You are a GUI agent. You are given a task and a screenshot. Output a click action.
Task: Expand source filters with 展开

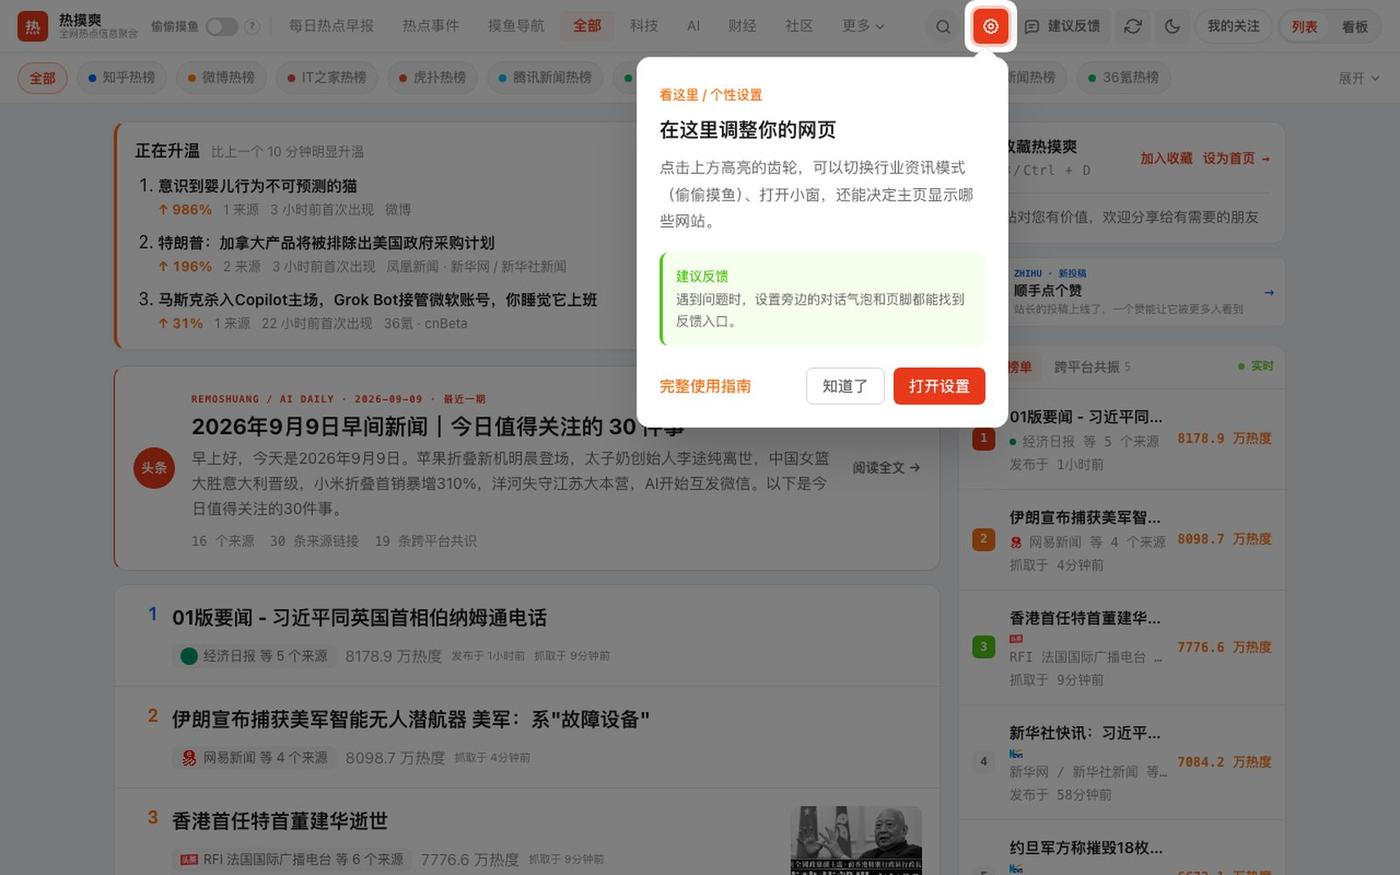coord(1358,78)
